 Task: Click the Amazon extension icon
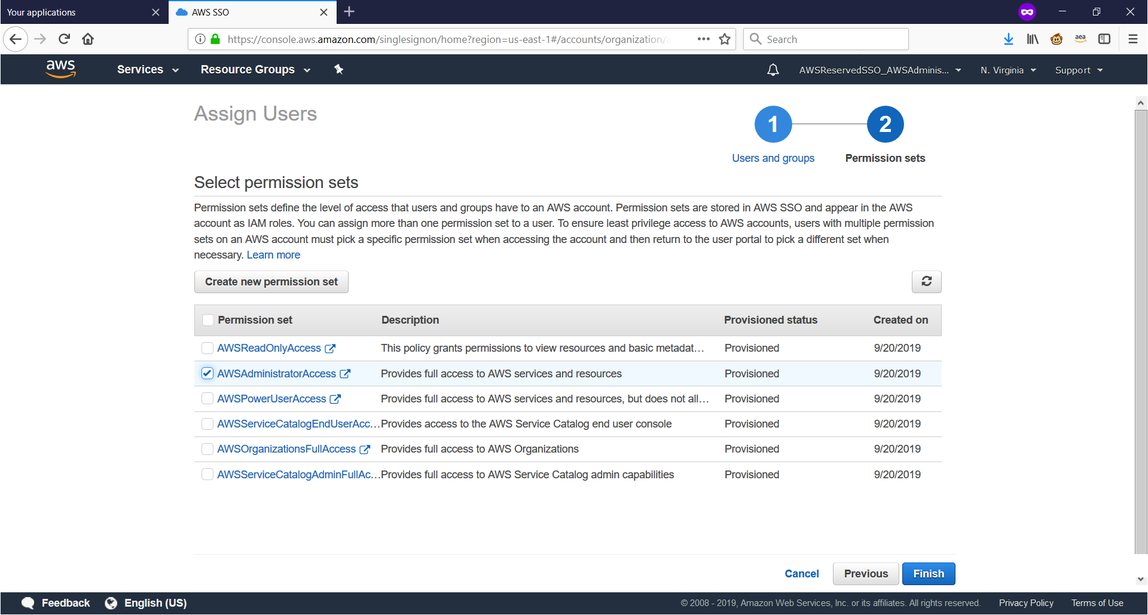[x=1081, y=40]
